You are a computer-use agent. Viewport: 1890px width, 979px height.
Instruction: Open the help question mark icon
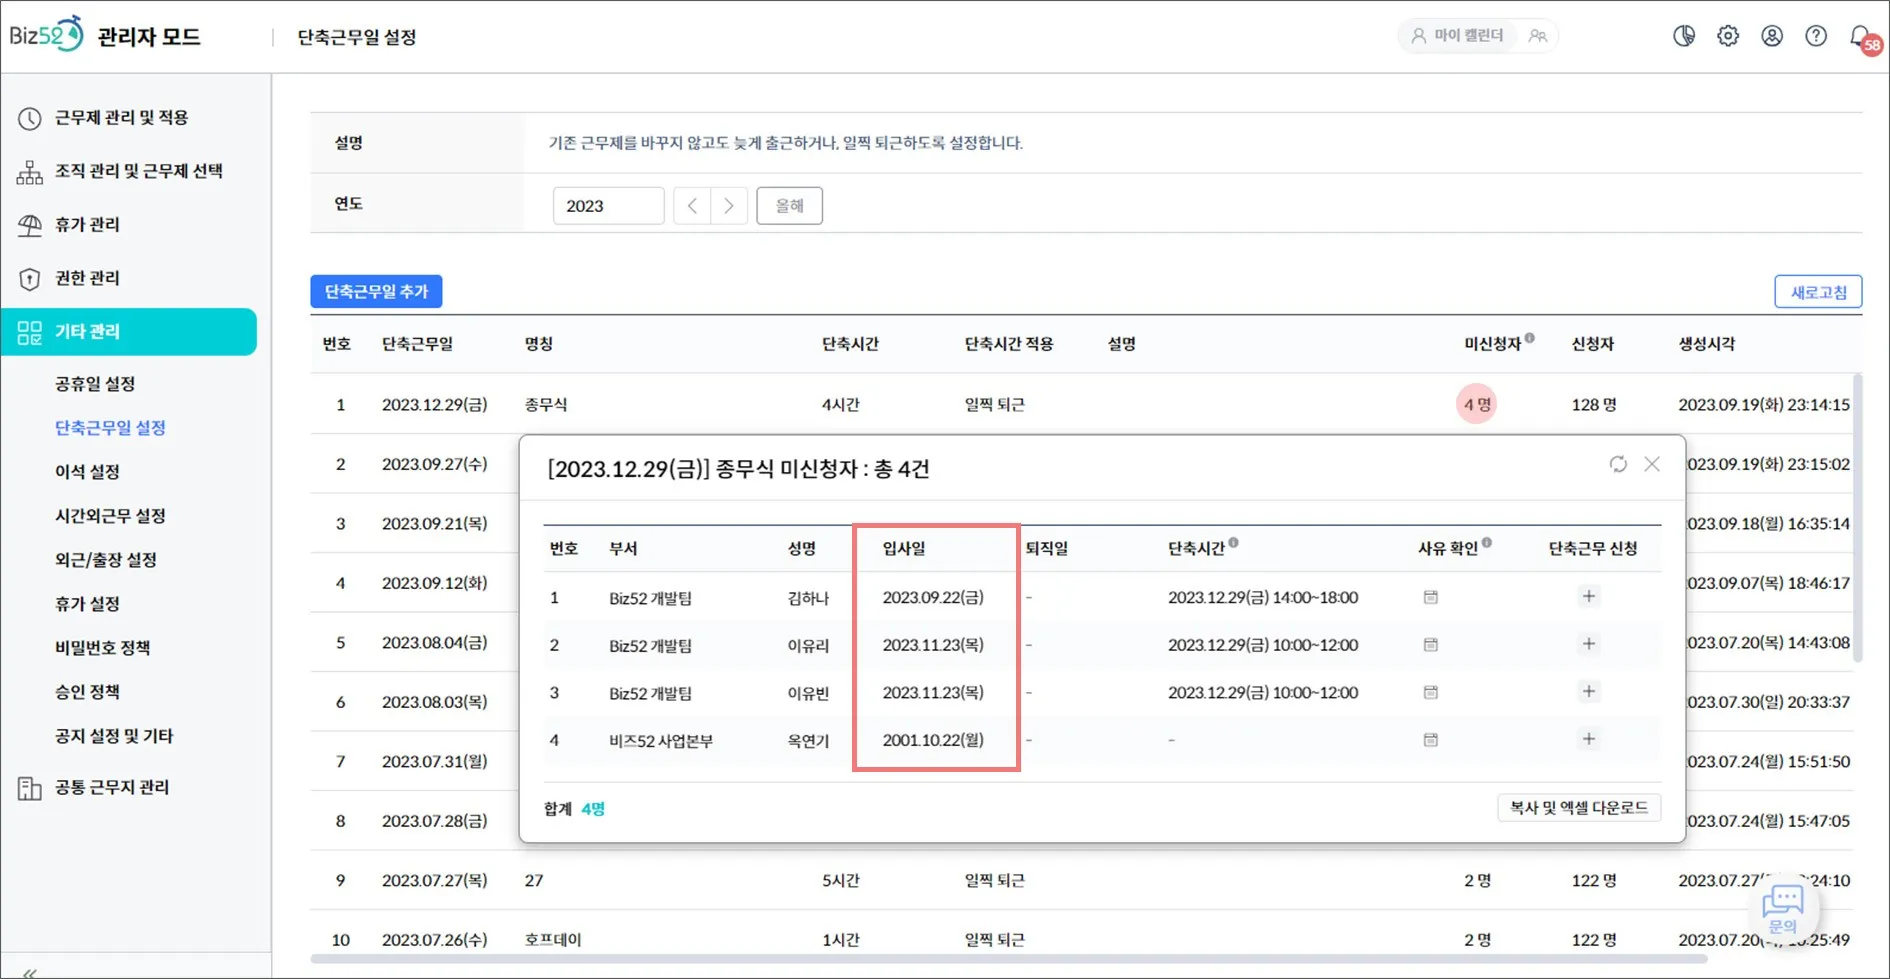[x=1816, y=36]
